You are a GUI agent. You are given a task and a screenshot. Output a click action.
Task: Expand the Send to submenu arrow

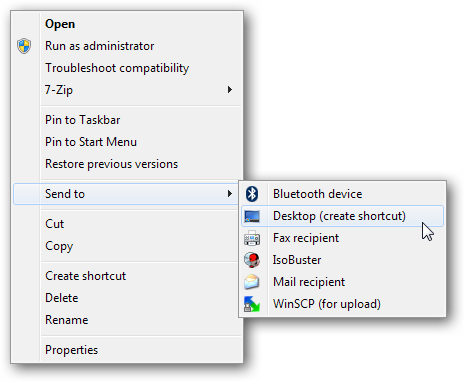[230, 194]
